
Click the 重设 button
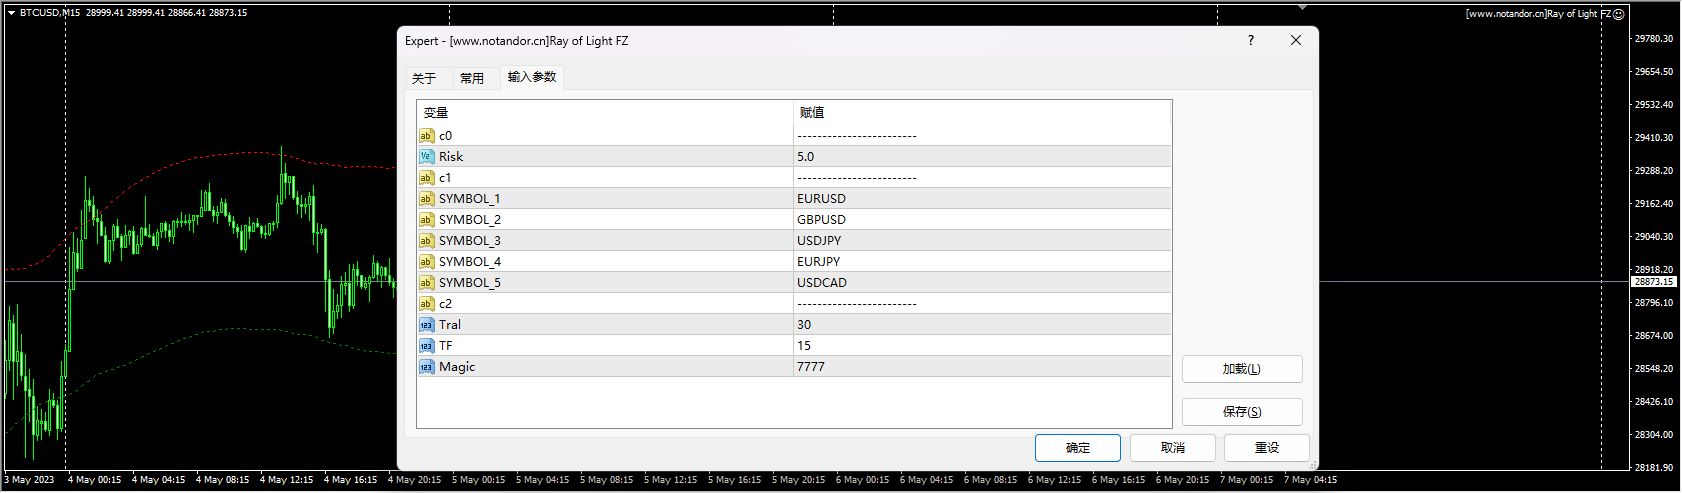(1267, 448)
